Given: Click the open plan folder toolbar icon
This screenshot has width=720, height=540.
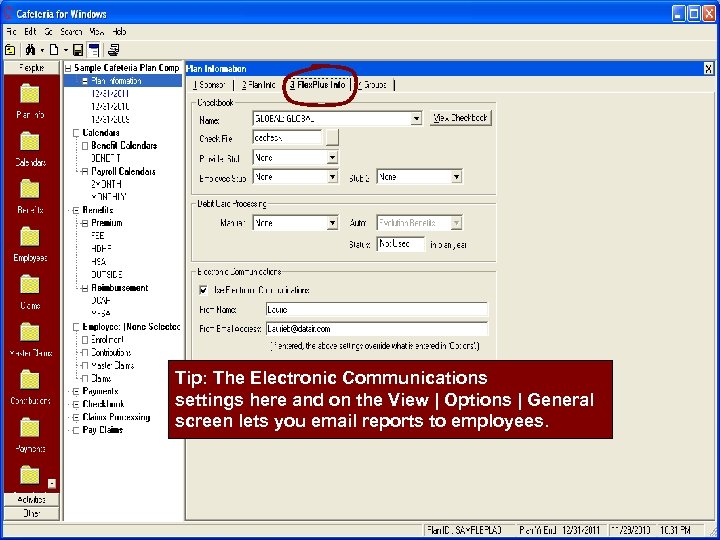Looking at the screenshot, I should tap(10, 50).
